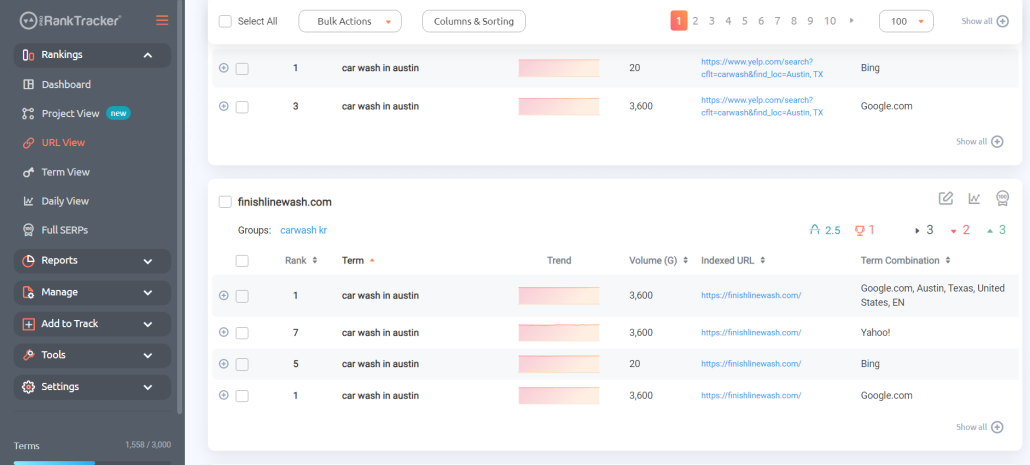Expand the Reports section
Image resolution: width=1030 pixels, height=465 pixels.
click(x=92, y=261)
